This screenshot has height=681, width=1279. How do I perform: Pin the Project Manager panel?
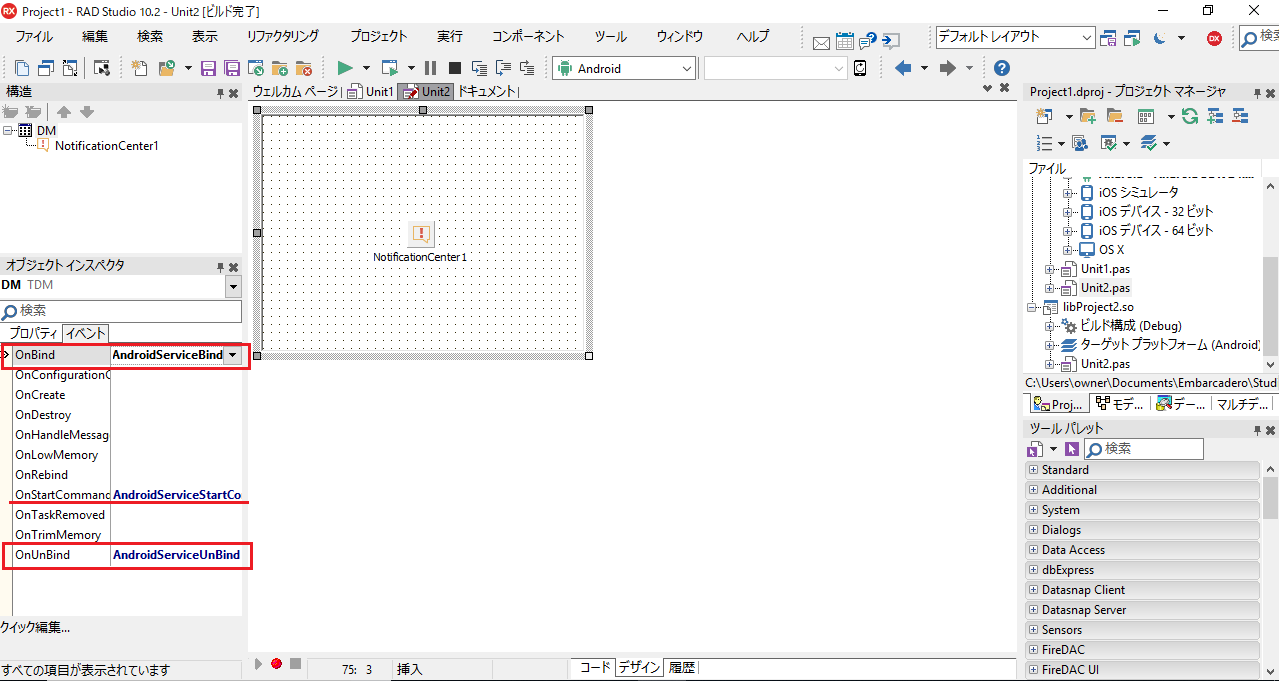tap(1257, 93)
